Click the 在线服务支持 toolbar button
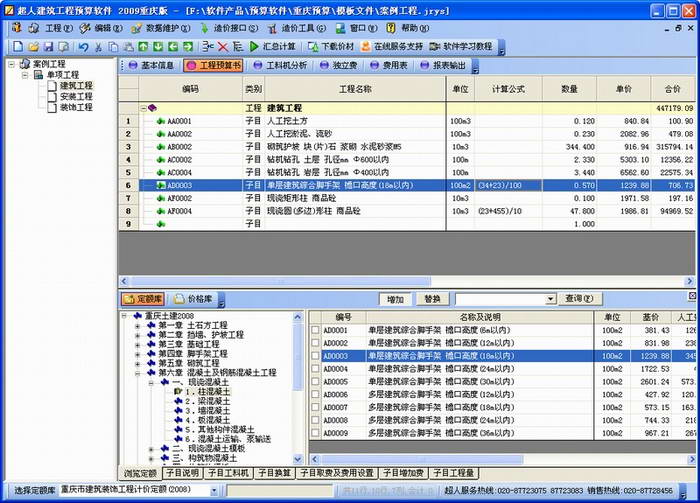Image resolution: width=700 pixels, height=503 pixels. tap(392, 47)
